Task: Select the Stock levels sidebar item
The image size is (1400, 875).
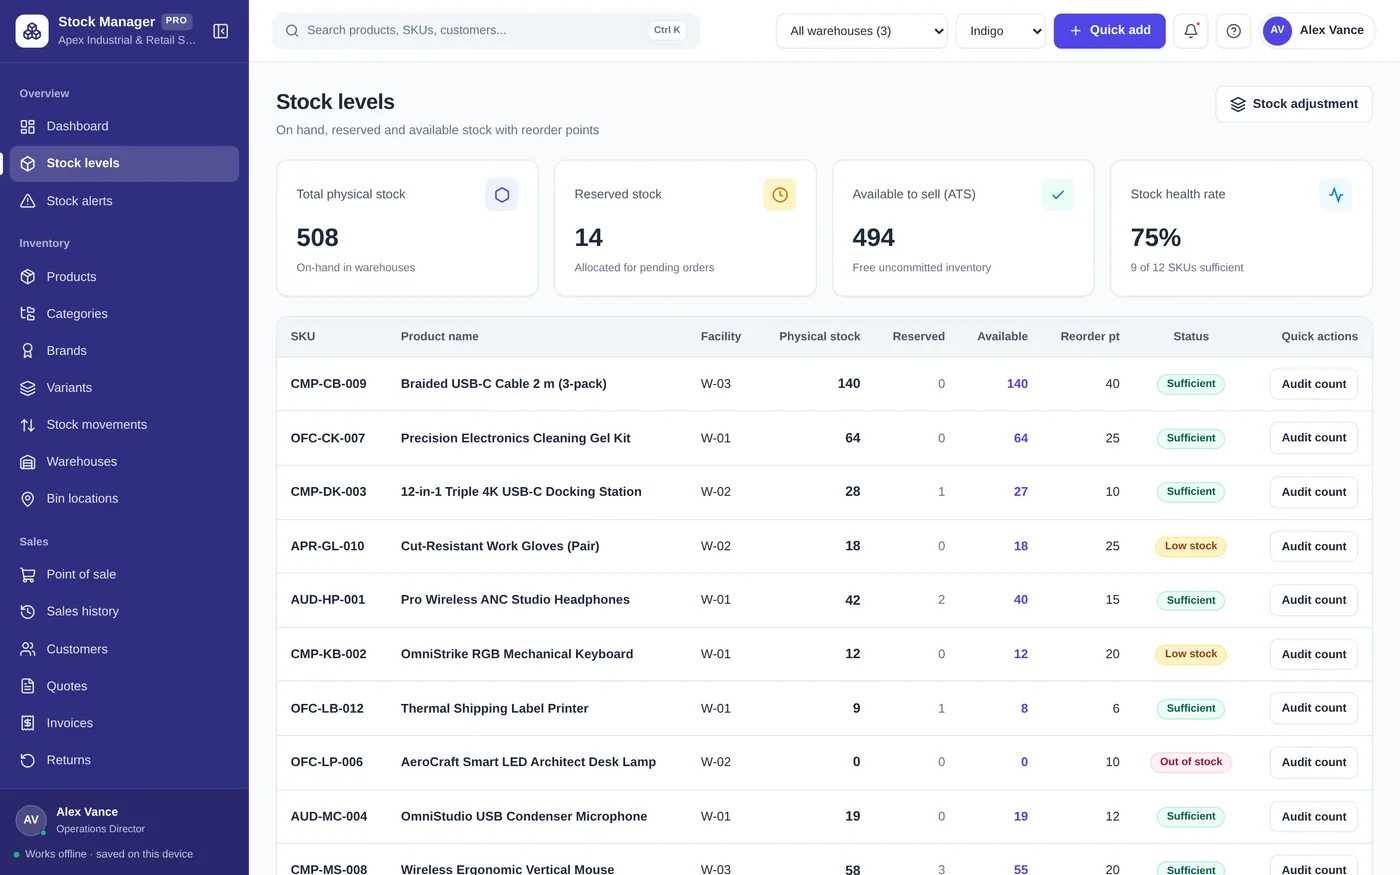Action: (124, 164)
